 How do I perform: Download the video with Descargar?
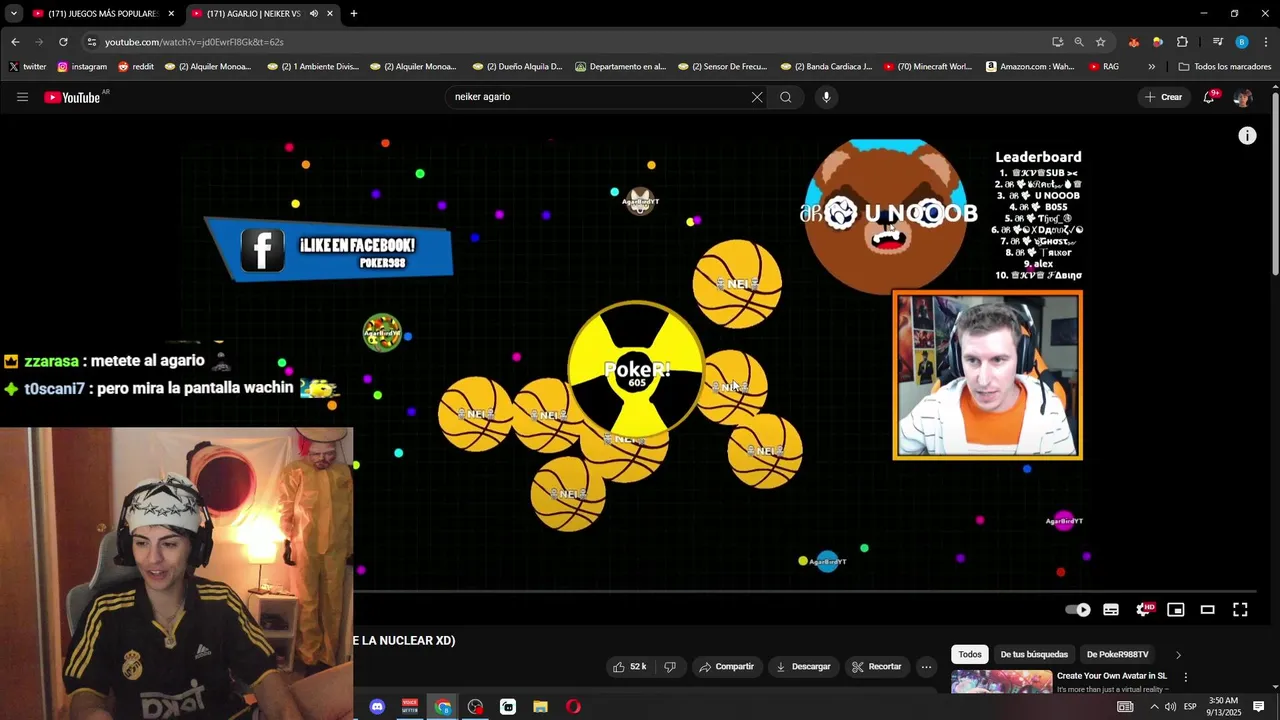coord(803,667)
